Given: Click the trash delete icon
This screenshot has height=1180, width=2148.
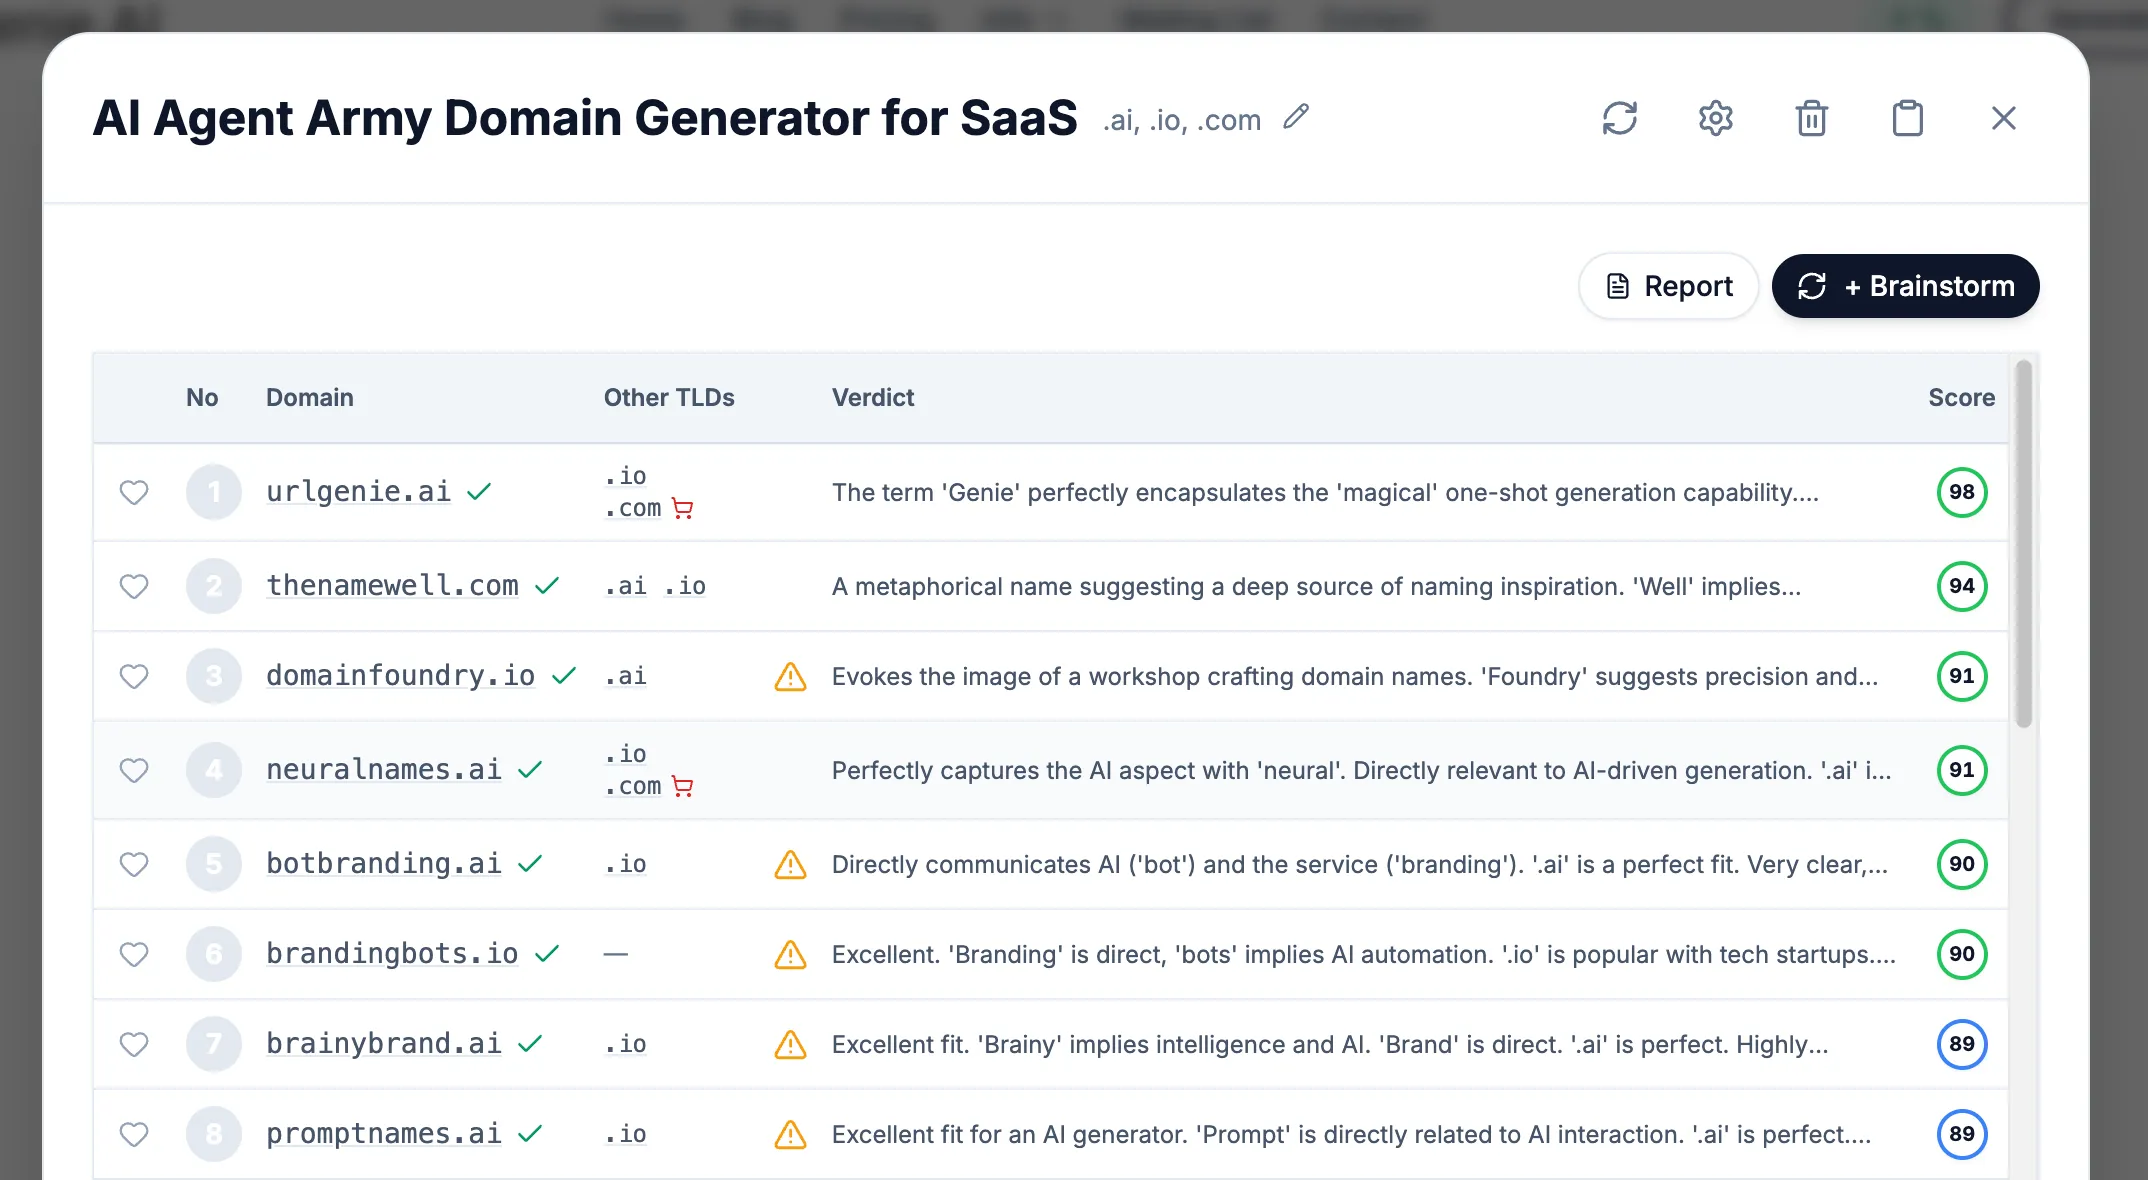Looking at the screenshot, I should tap(1811, 118).
